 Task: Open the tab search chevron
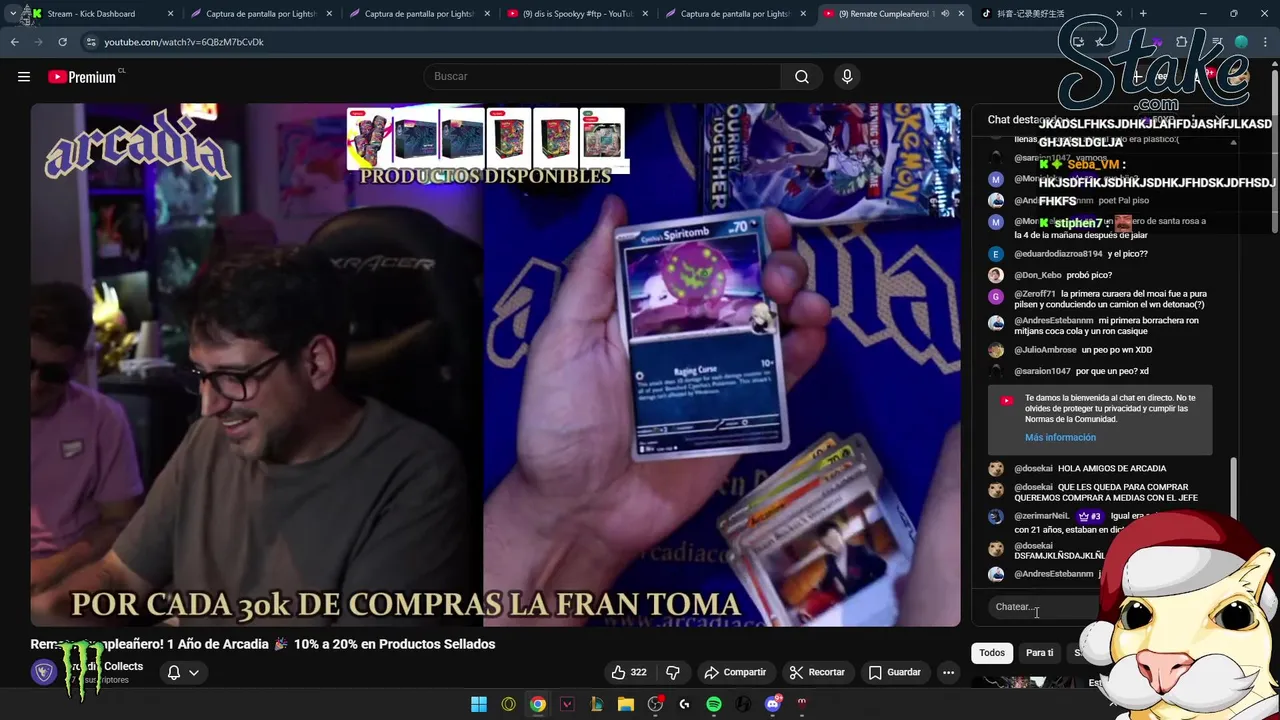tap(12, 14)
